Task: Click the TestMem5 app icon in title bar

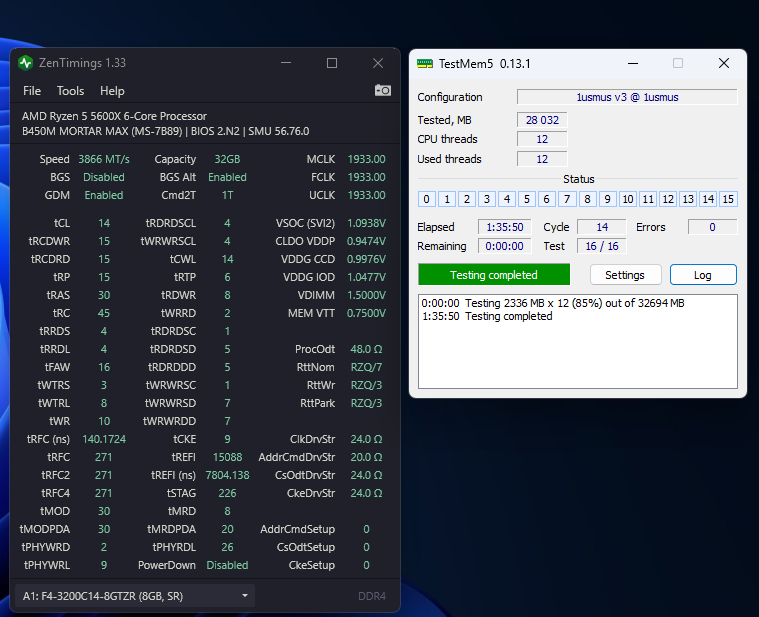Action: (425, 64)
